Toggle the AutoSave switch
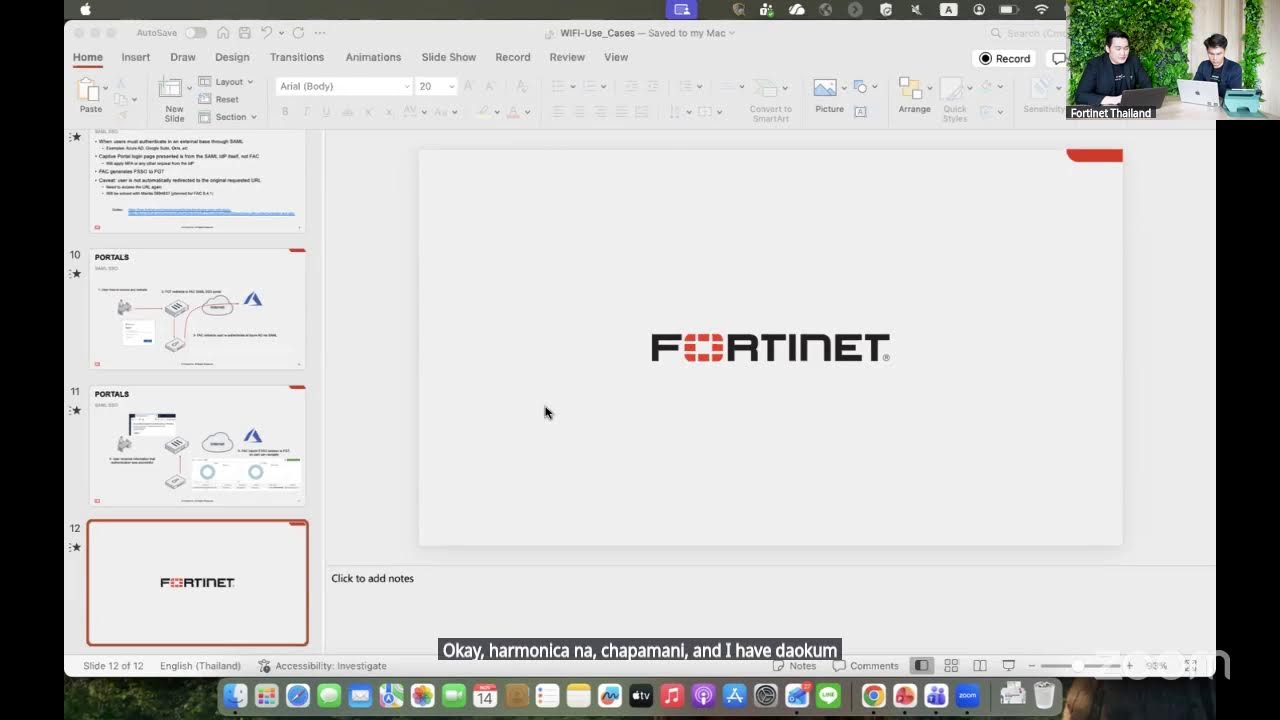This screenshot has height=720, width=1280. [x=195, y=33]
